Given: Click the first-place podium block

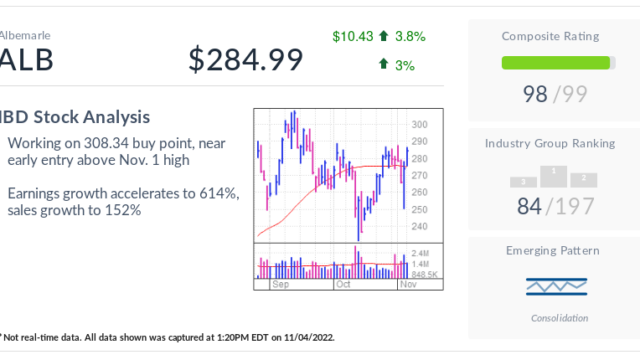Looking at the screenshot, I should (x=553, y=176).
